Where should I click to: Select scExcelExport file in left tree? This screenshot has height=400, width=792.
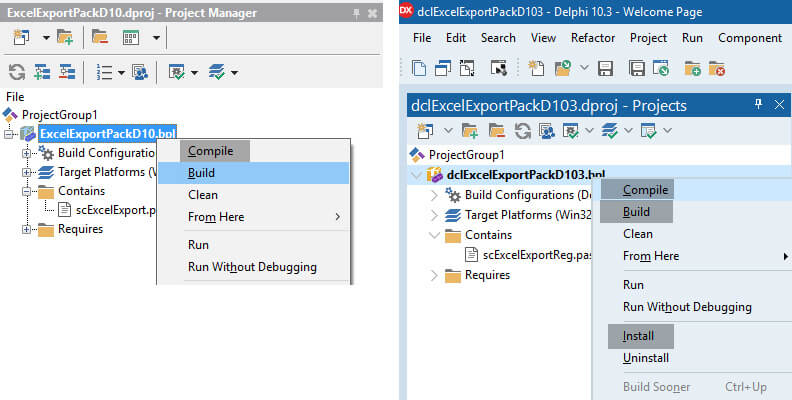[116, 210]
